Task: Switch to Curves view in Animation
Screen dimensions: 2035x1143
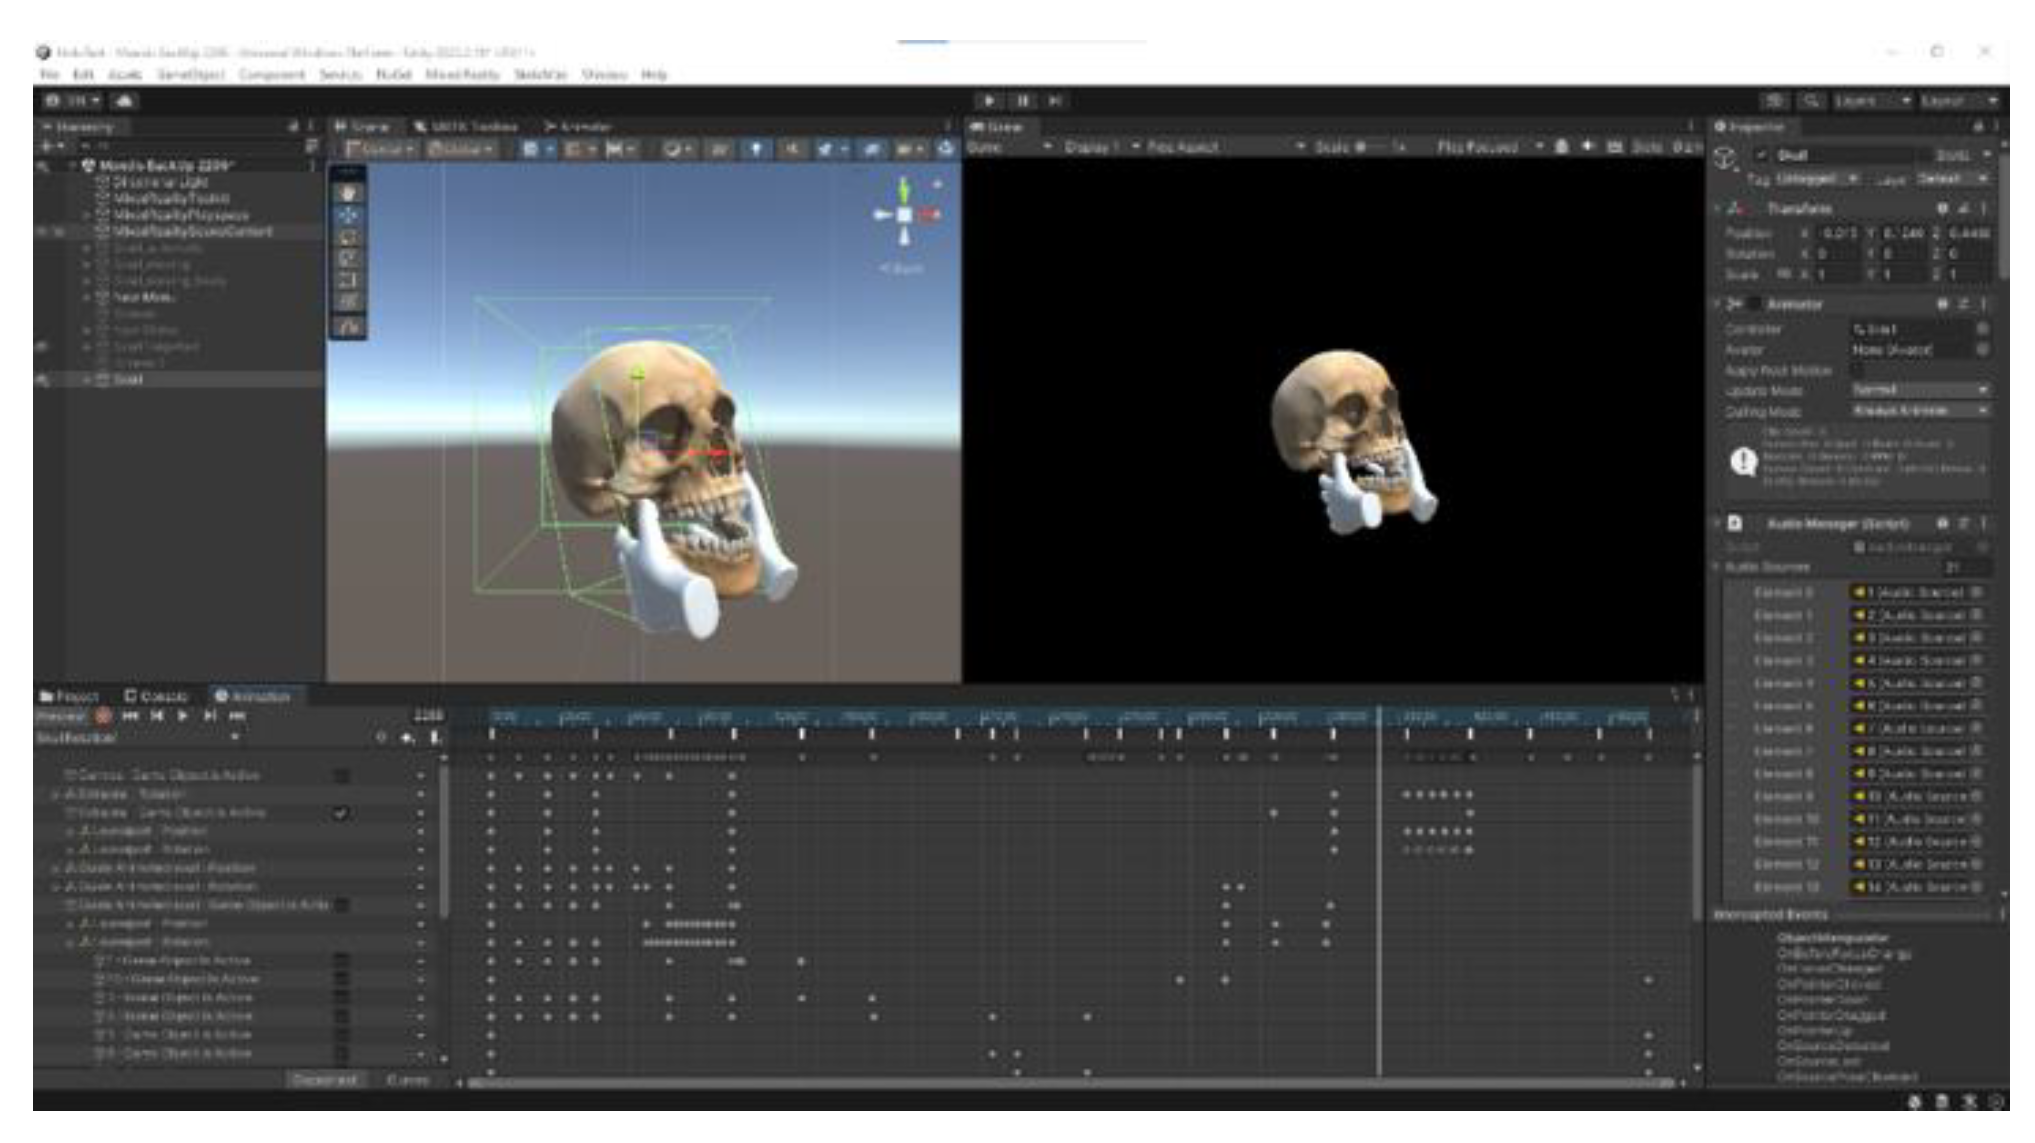Action: coord(407,1080)
